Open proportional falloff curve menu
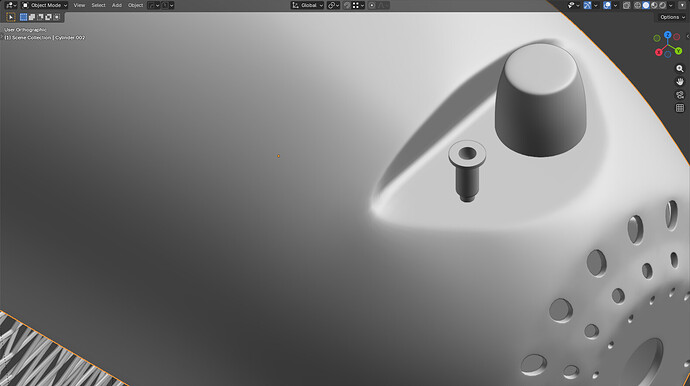690x386 pixels. click(x=383, y=5)
